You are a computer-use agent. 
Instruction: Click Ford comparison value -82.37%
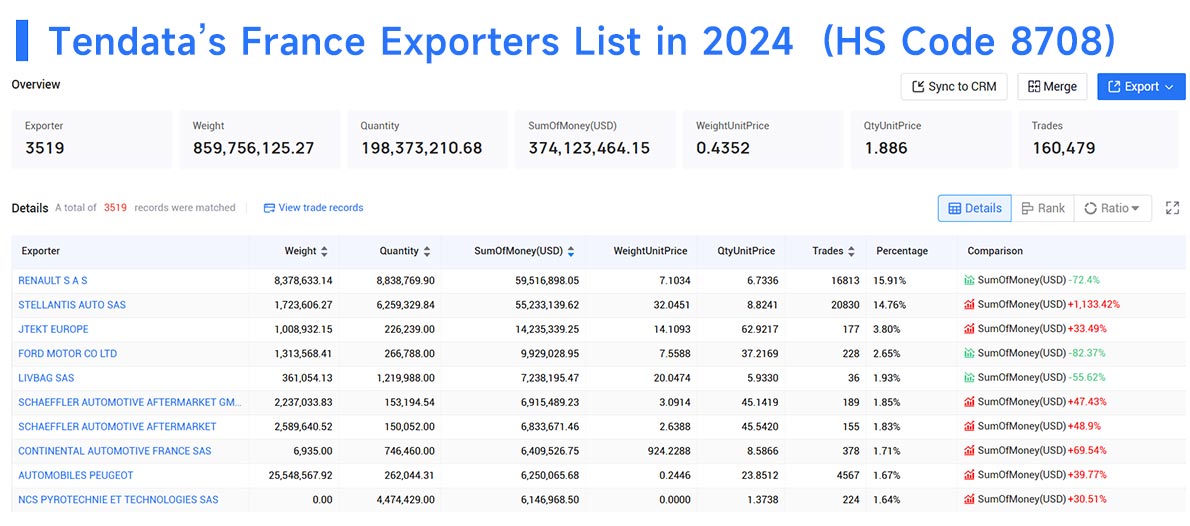(1086, 353)
